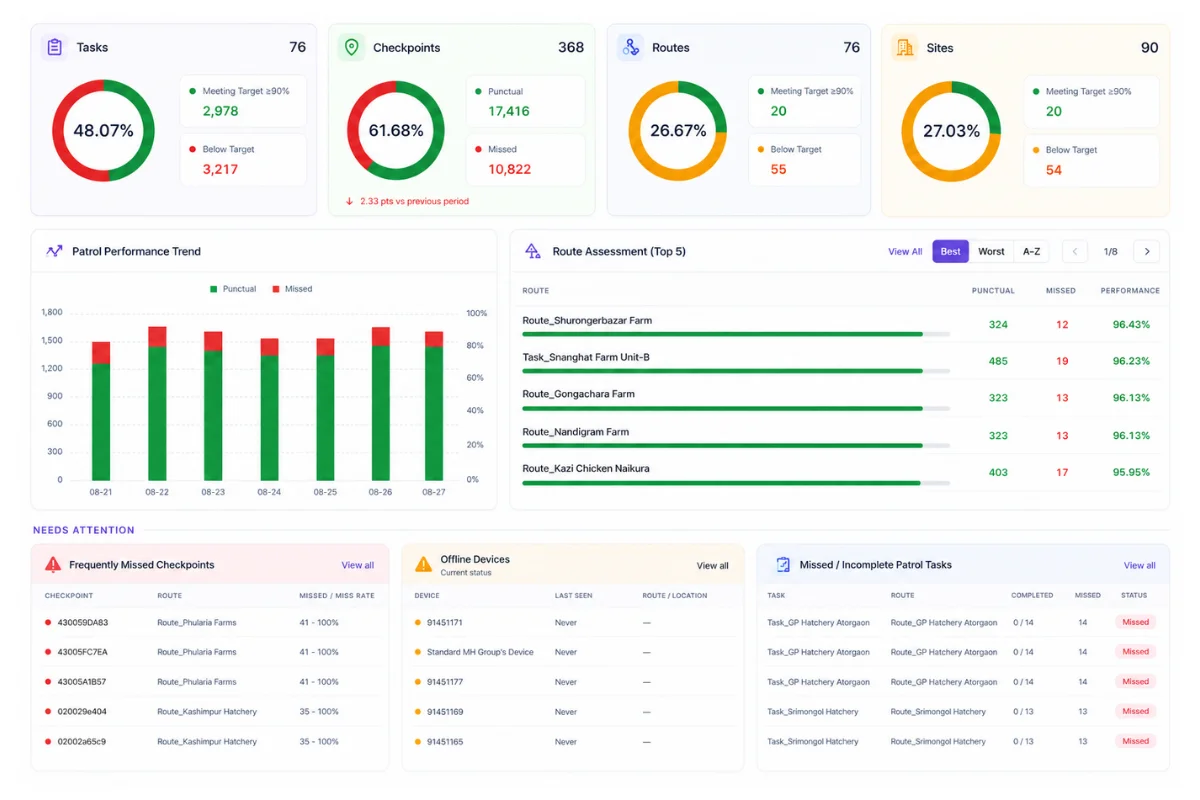
Task: Click the Routes card icon
Action: coord(630,47)
